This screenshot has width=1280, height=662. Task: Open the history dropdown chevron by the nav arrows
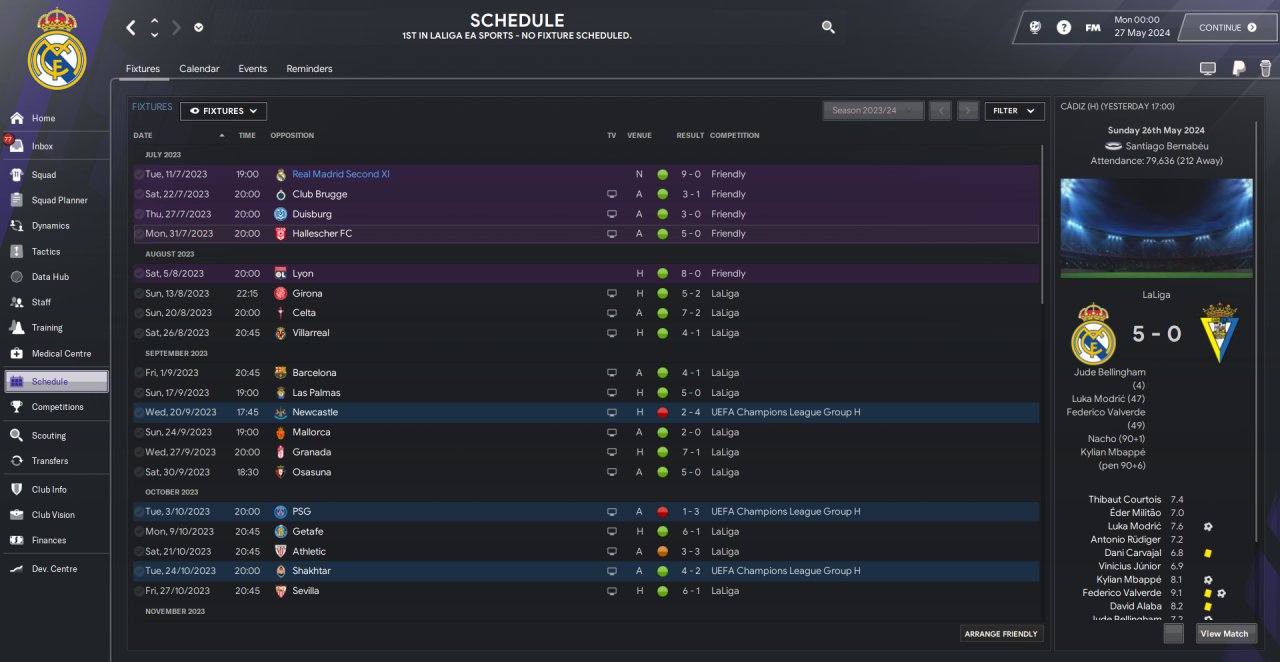tap(199, 28)
